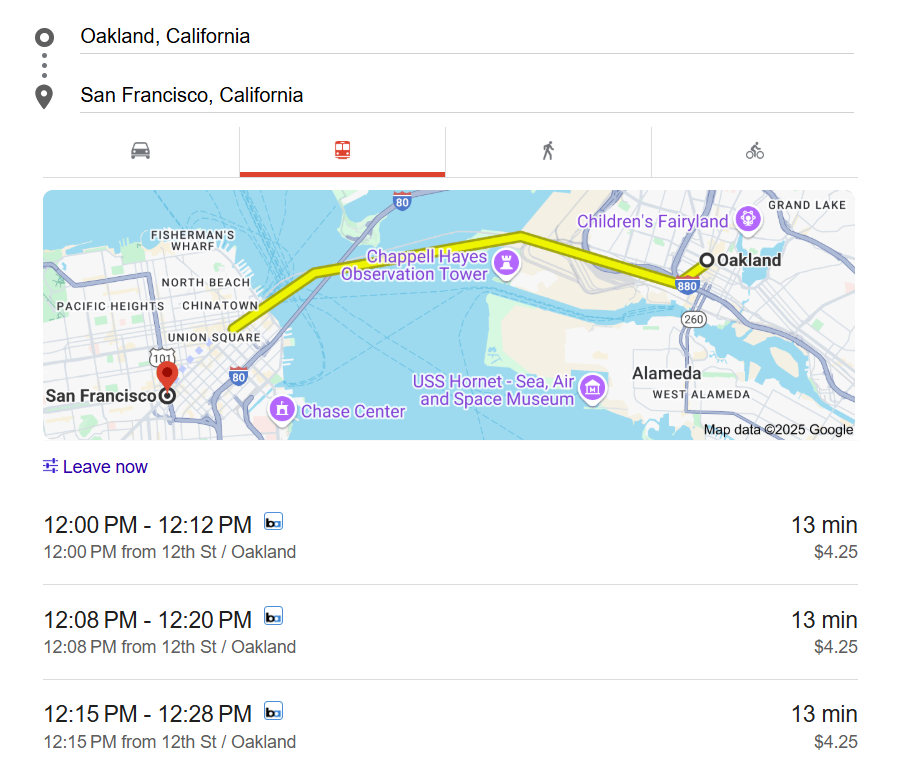Click BART icon on 12:08 PM trip
Viewport: 910px width, 757px height.
273,616
